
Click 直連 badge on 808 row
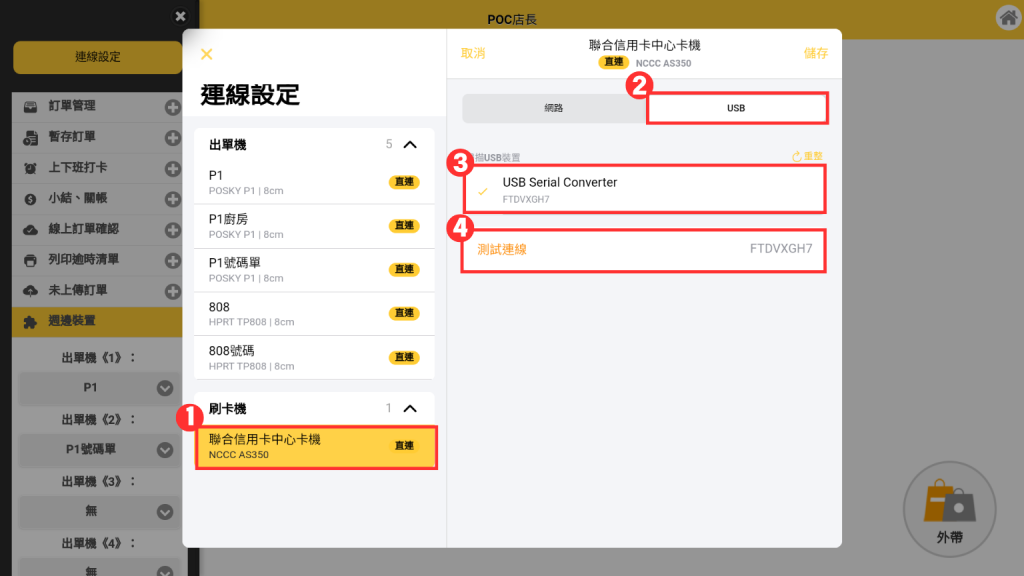click(x=404, y=313)
